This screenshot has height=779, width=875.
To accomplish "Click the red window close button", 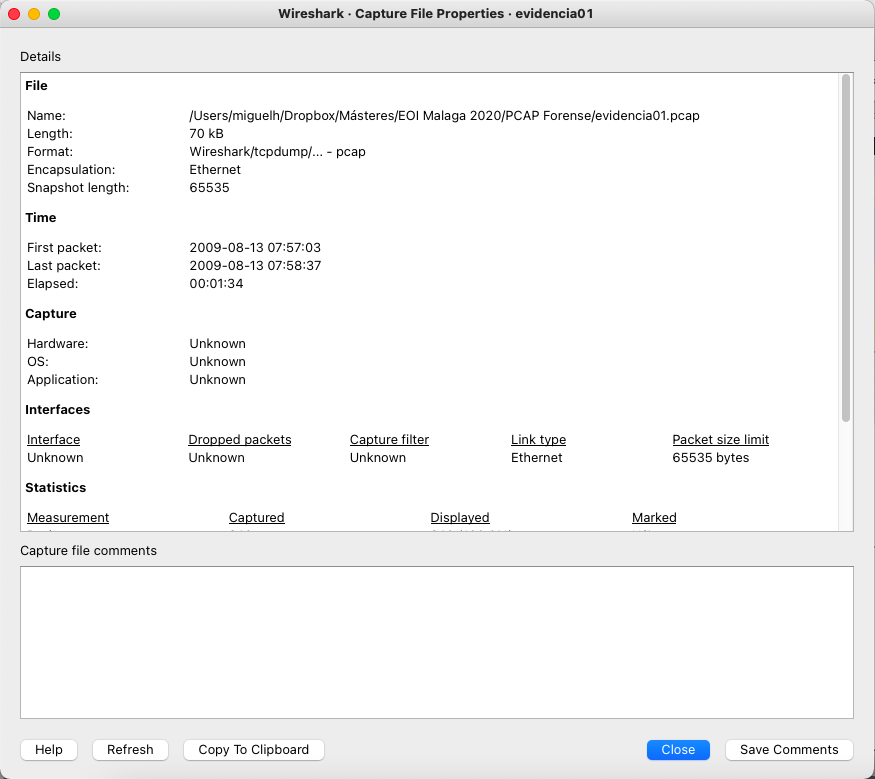I will [x=14, y=14].
